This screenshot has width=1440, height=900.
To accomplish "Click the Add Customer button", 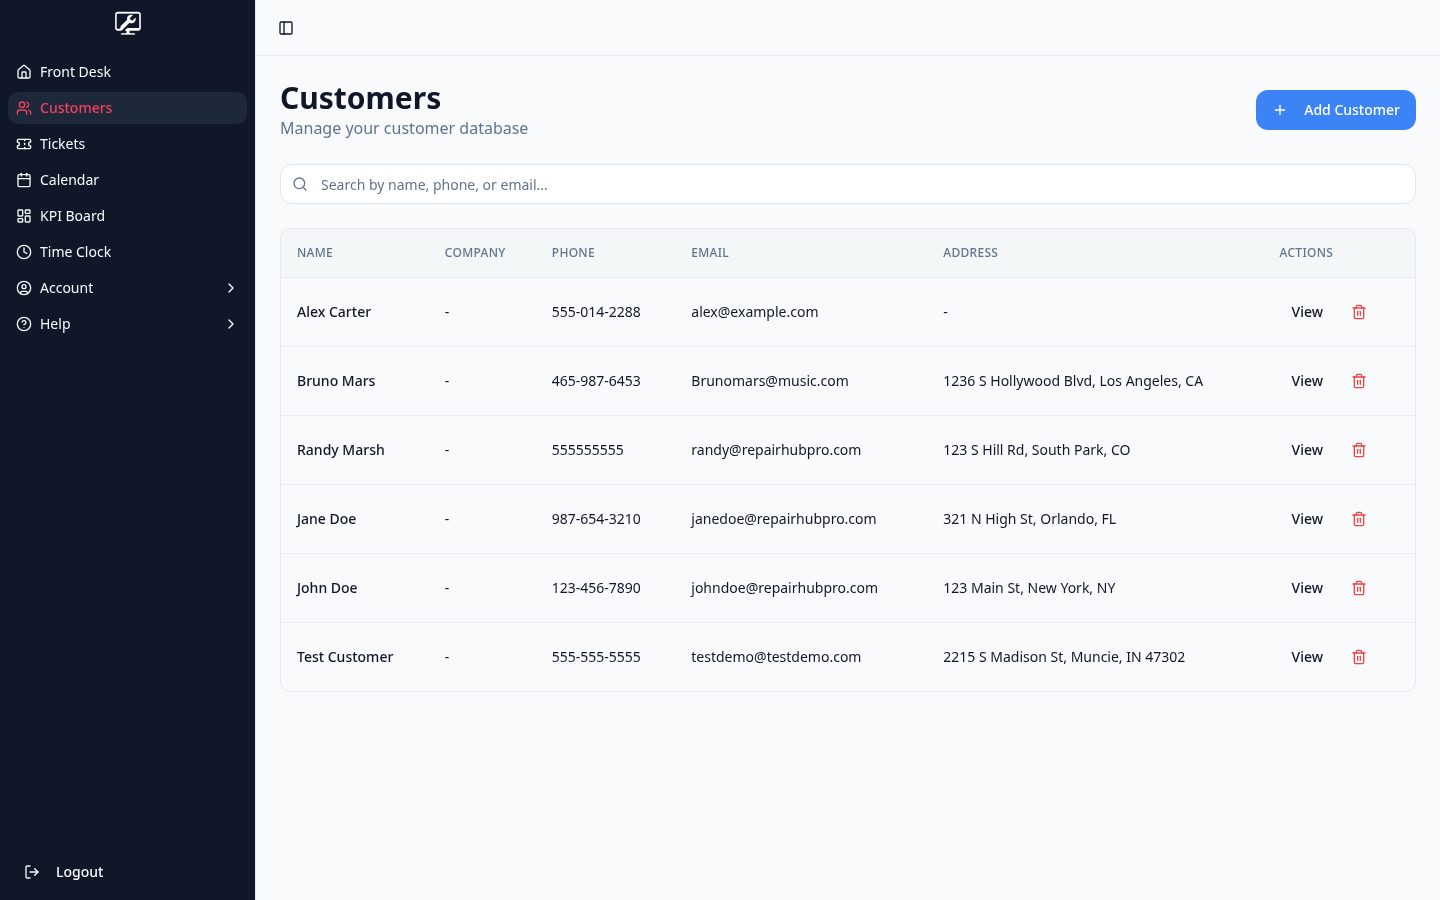I will tap(1335, 110).
